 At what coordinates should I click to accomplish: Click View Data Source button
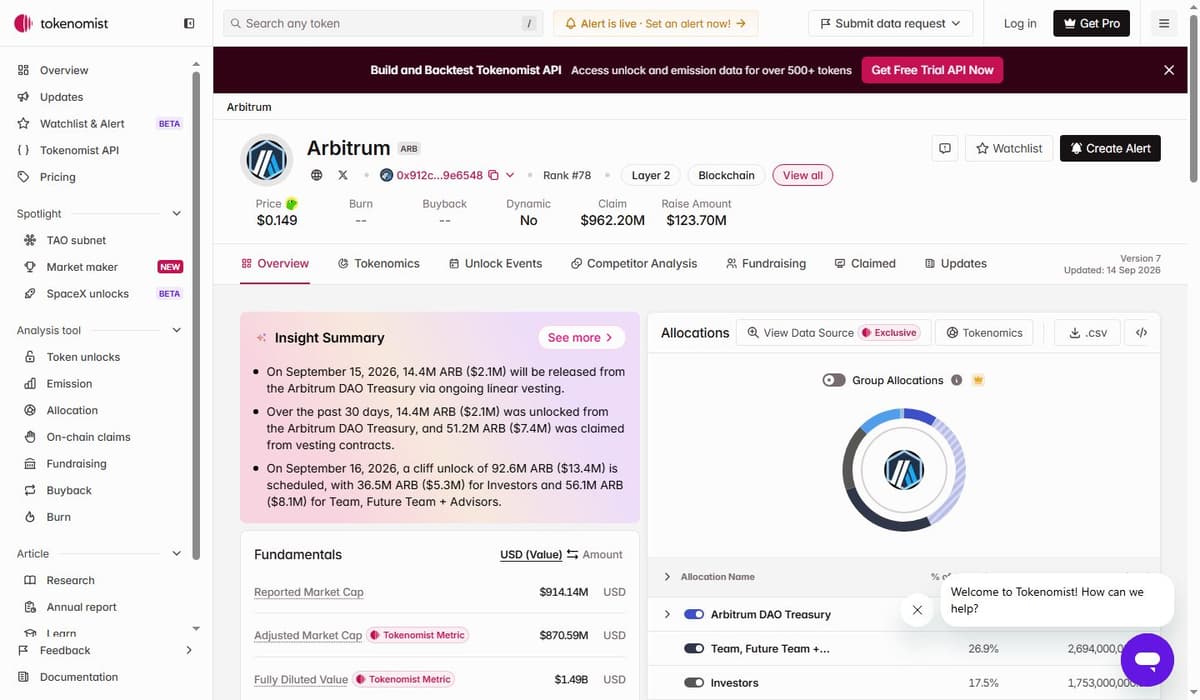click(x=834, y=333)
